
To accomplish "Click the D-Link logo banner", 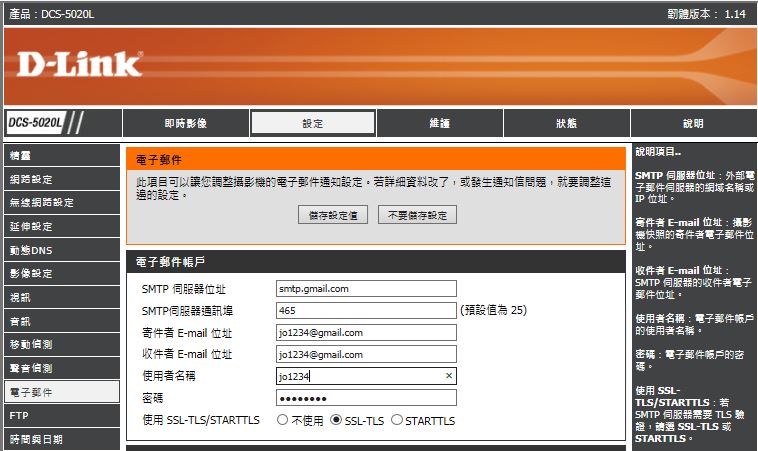I will 78,64.
